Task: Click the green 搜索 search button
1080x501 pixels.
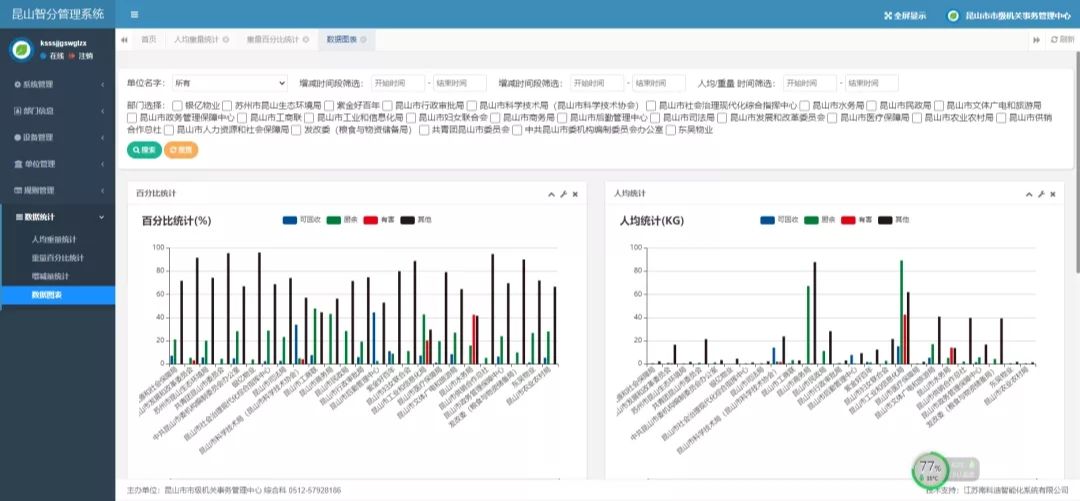Action: click(143, 150)
